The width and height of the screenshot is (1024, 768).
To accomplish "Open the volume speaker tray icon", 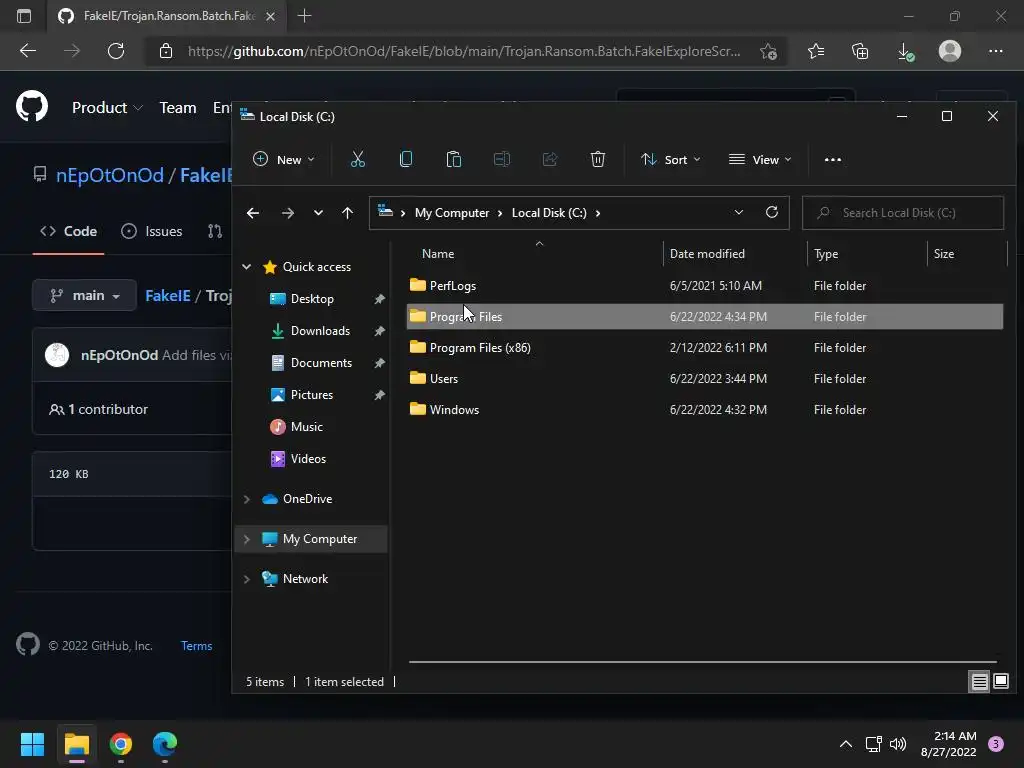I will point(899,744).
